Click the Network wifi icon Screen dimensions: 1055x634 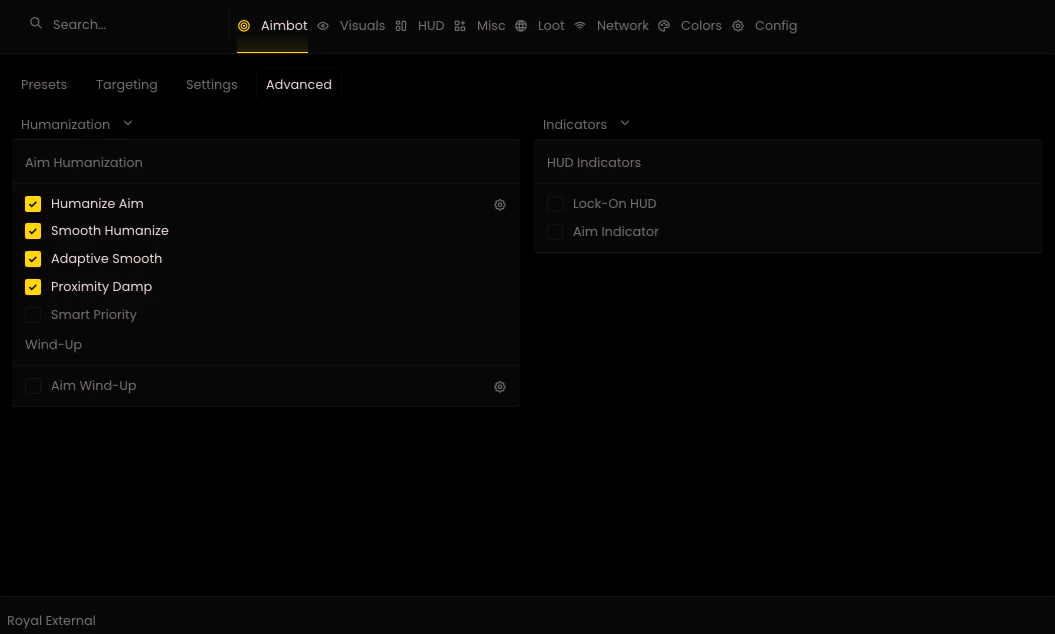580,26
